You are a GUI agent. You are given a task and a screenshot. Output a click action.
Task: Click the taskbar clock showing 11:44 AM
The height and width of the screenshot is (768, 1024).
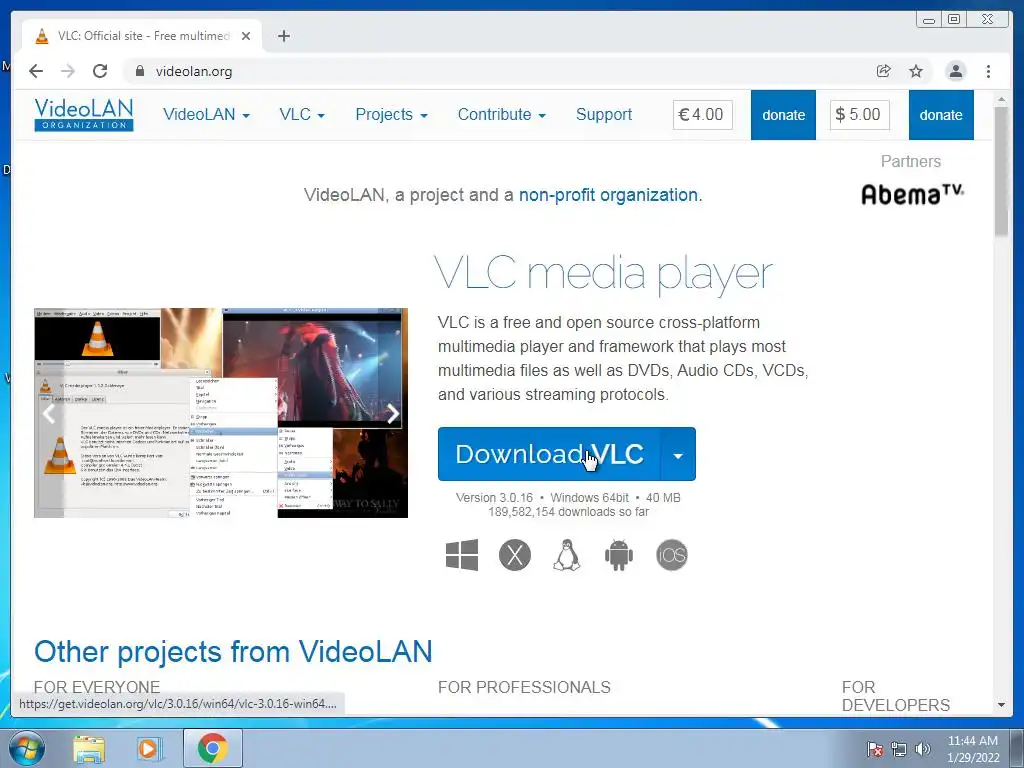pos(972,748)
